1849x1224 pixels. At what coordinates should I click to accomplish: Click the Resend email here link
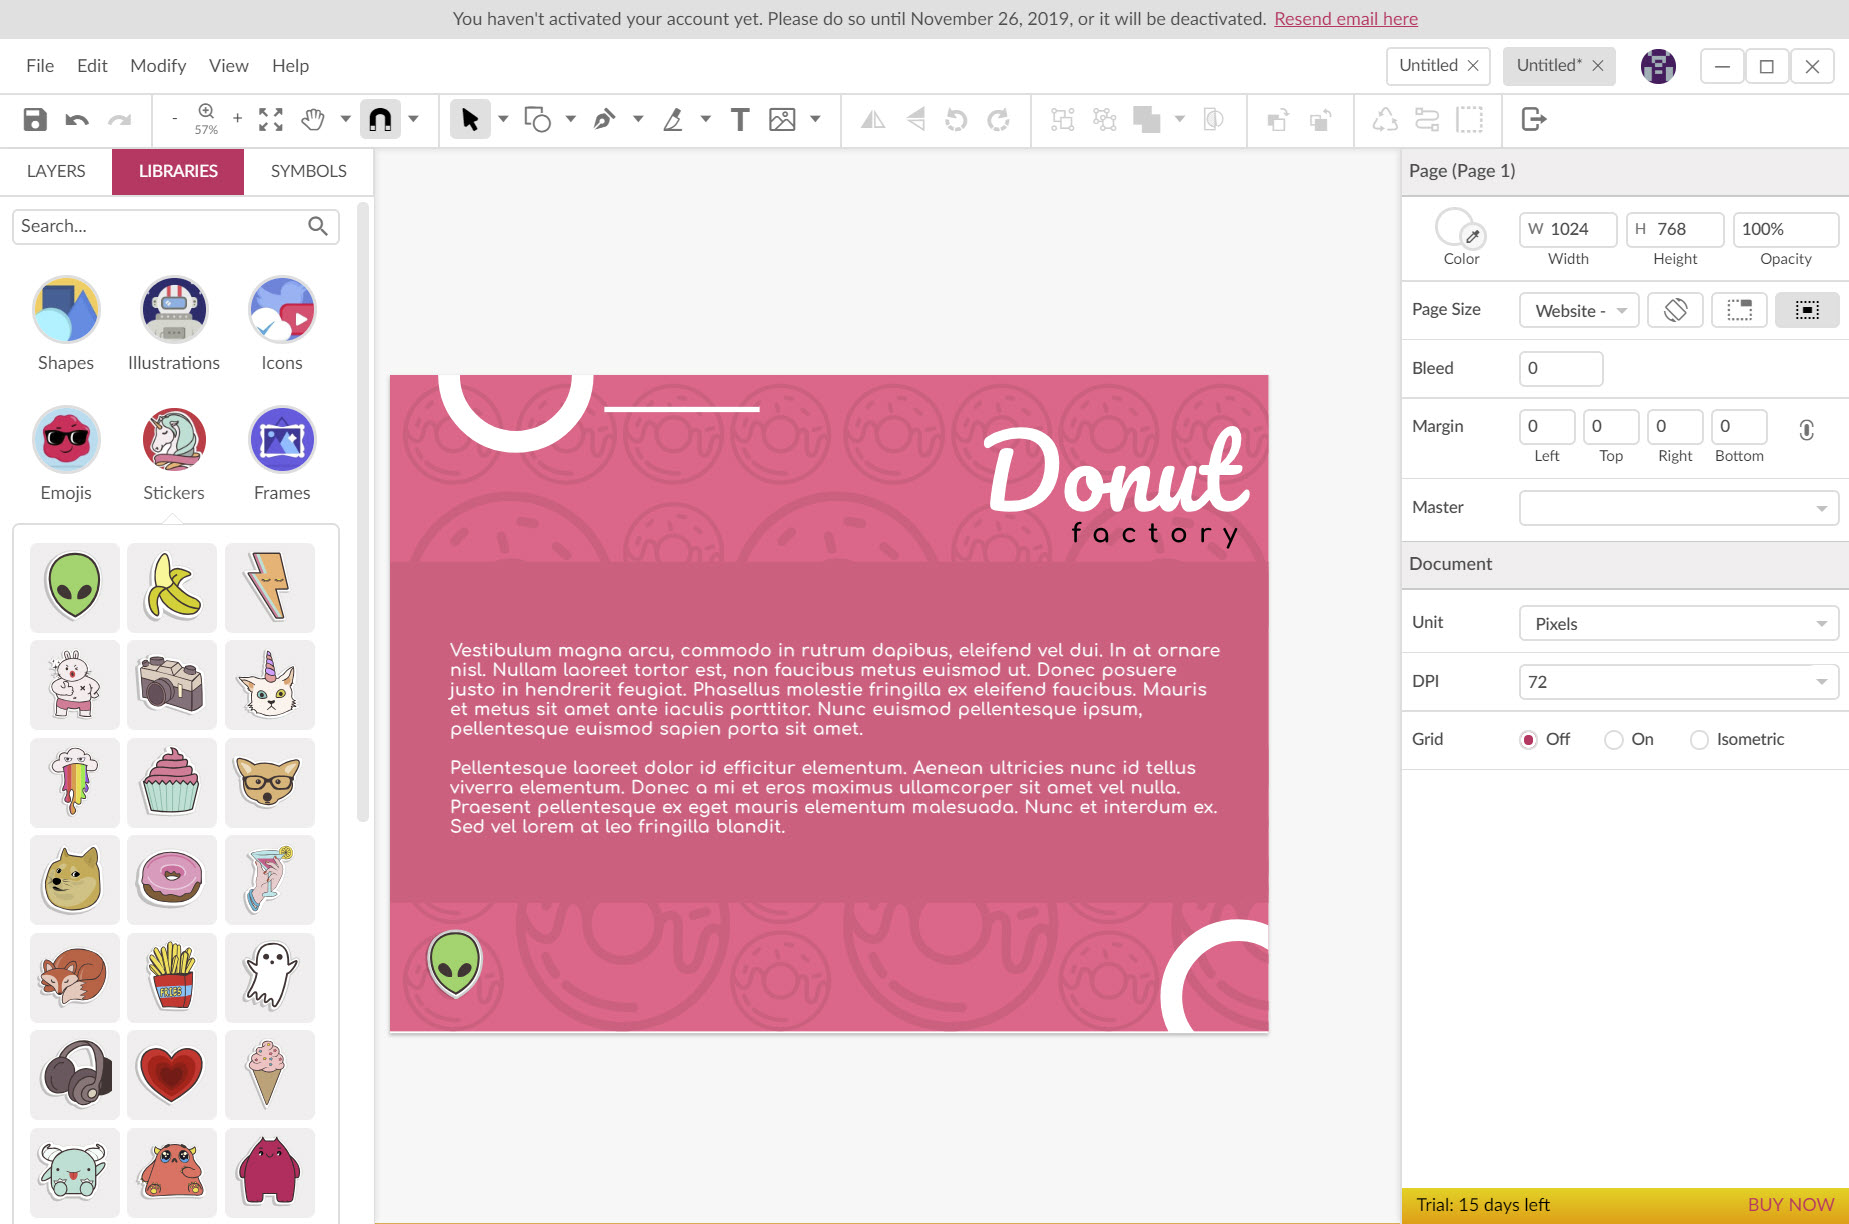(x=1345, y=19)
